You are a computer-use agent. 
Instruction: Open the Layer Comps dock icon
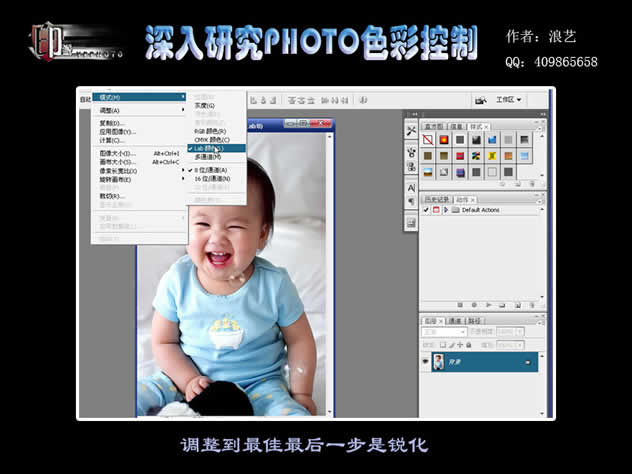click(411, 222)
